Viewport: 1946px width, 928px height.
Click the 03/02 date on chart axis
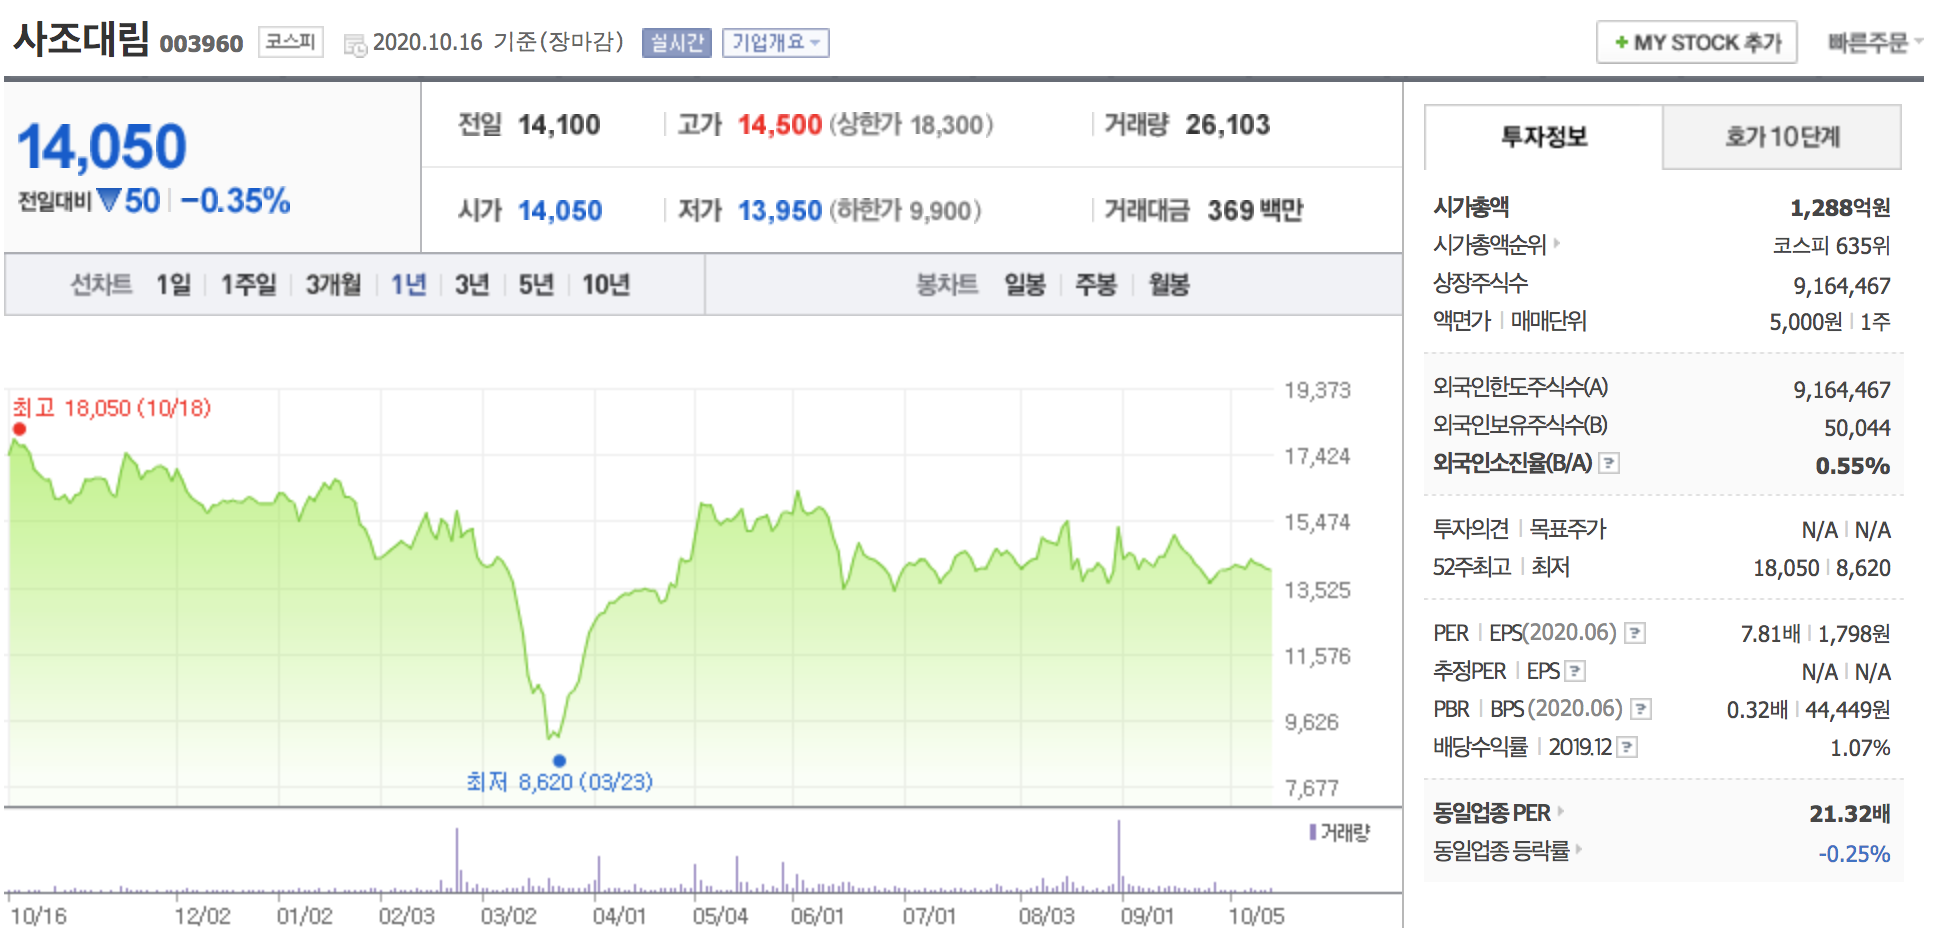click(x=508, y=915)
